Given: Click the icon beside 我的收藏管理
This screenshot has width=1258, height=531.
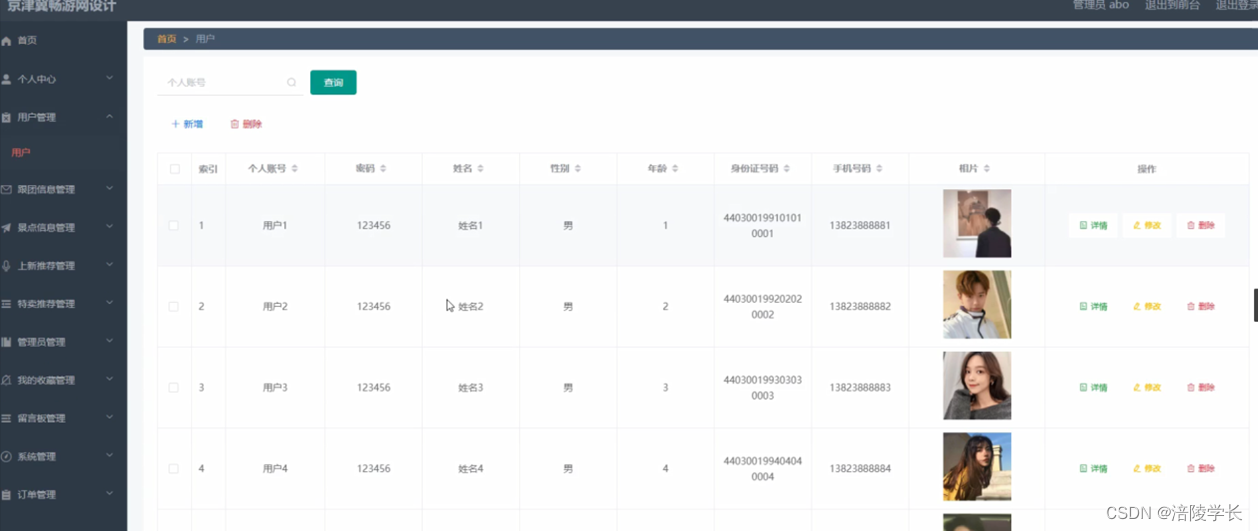Looking at the screenshot, I should 7,380.
